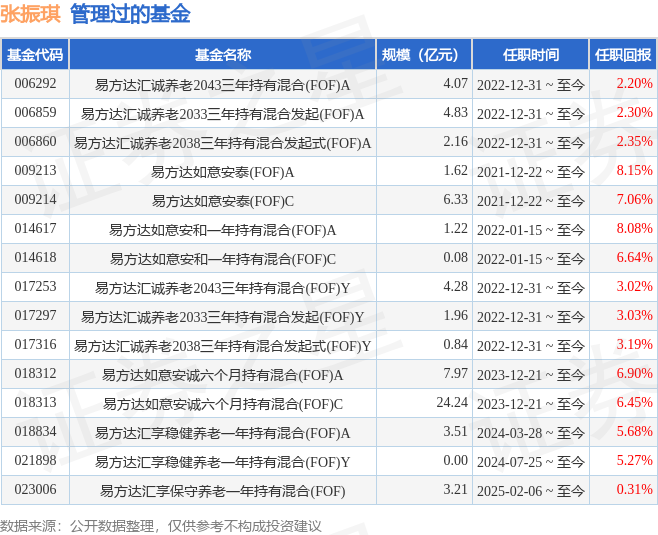Select fund code 006859
Image resolution: width=658 pixels, height=535 pixels.
(x=35, y=112)
